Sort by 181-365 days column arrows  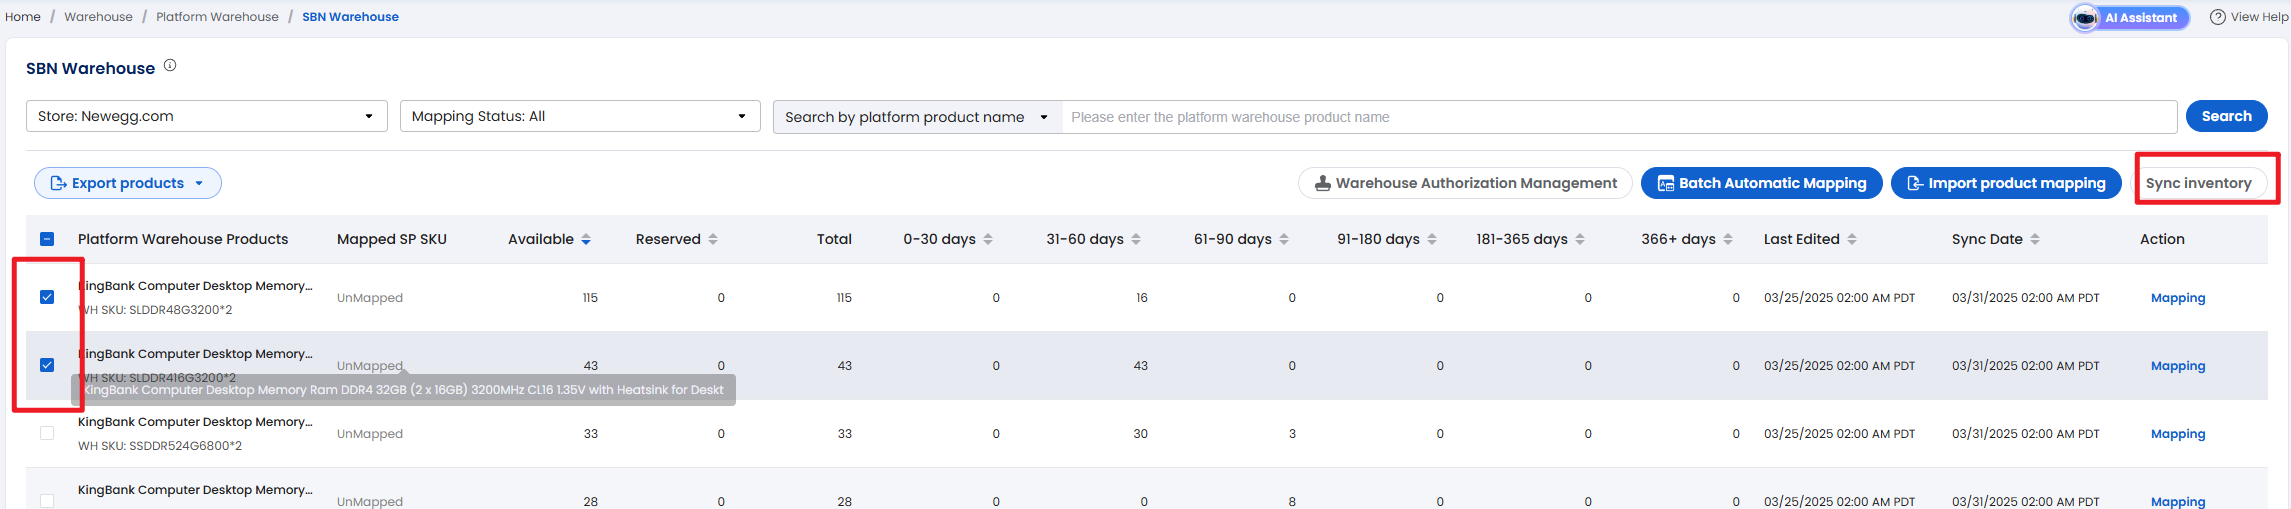[x=1580, y=239]
